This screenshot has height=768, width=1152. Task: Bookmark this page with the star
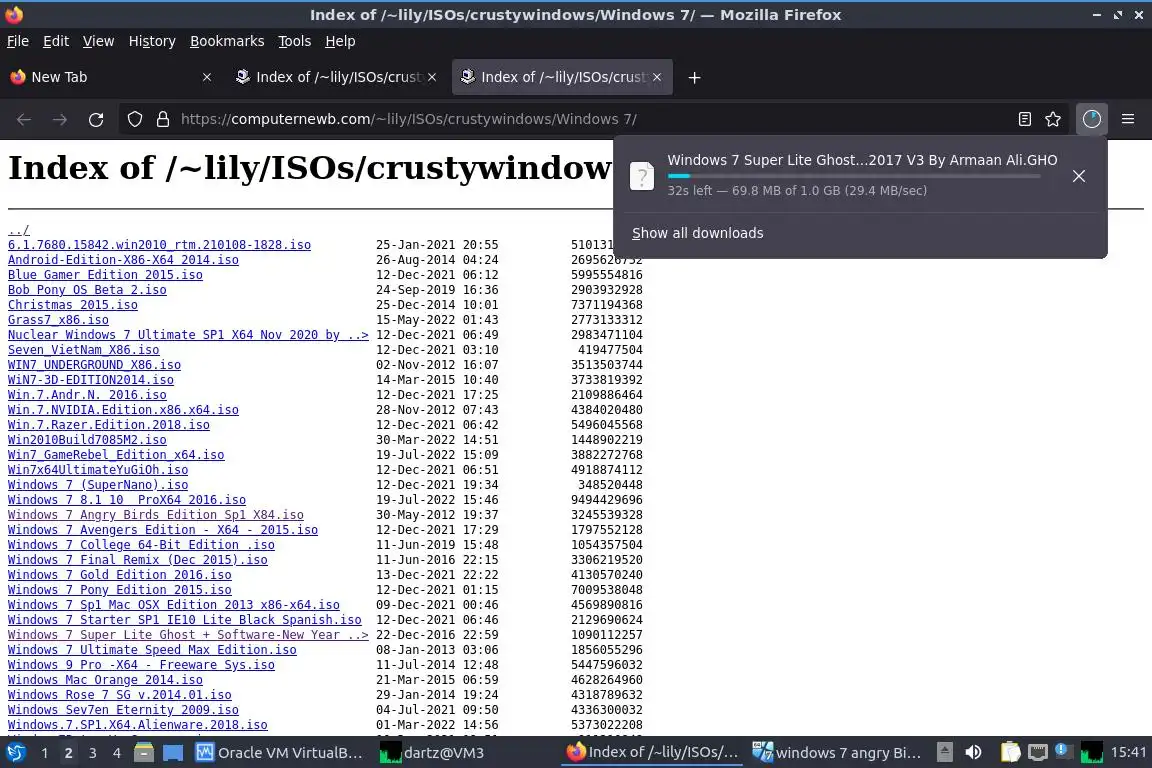click(1053, 119)
